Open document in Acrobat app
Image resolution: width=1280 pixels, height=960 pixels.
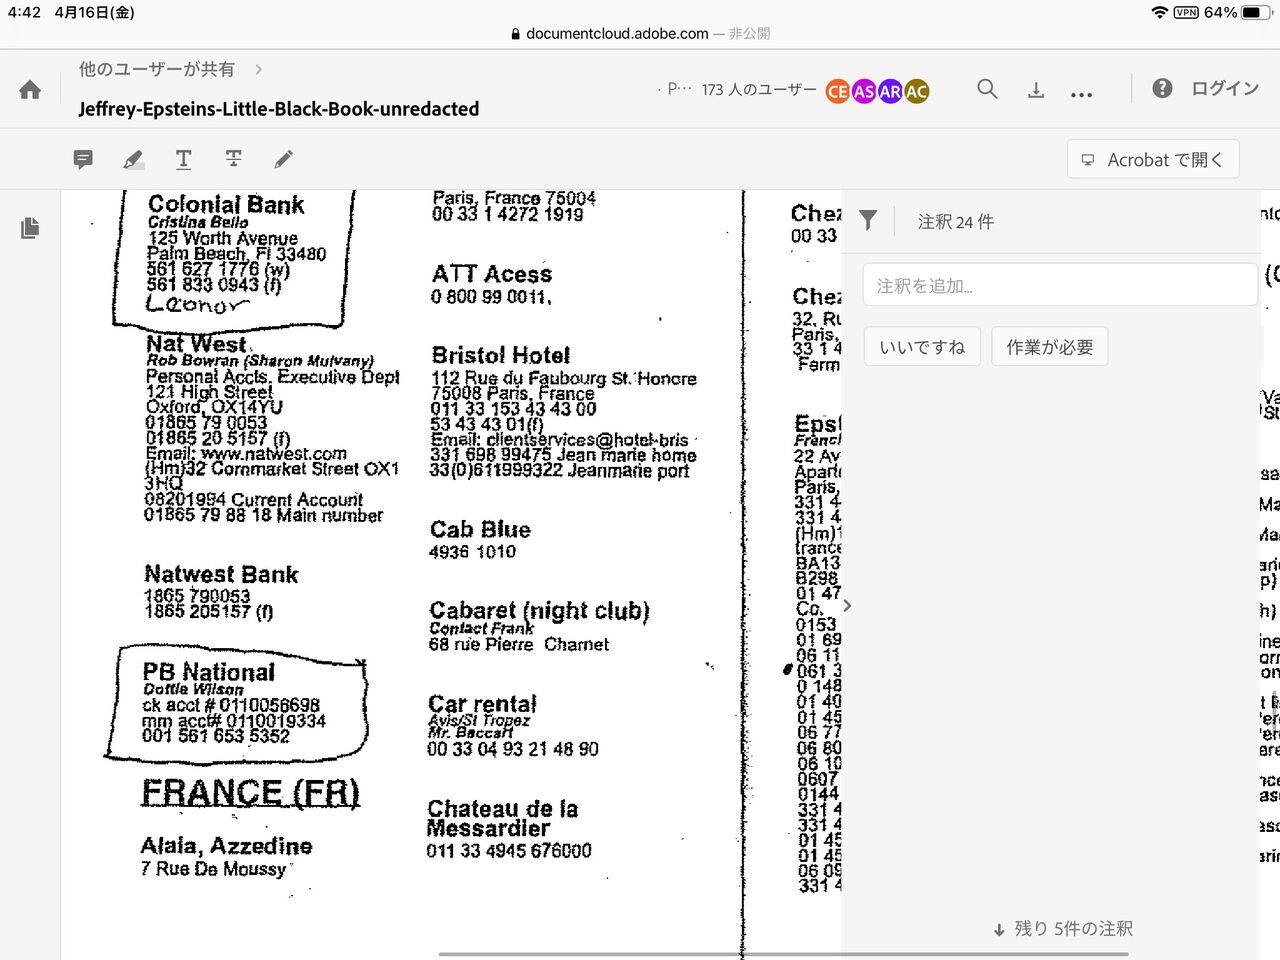1153,159
